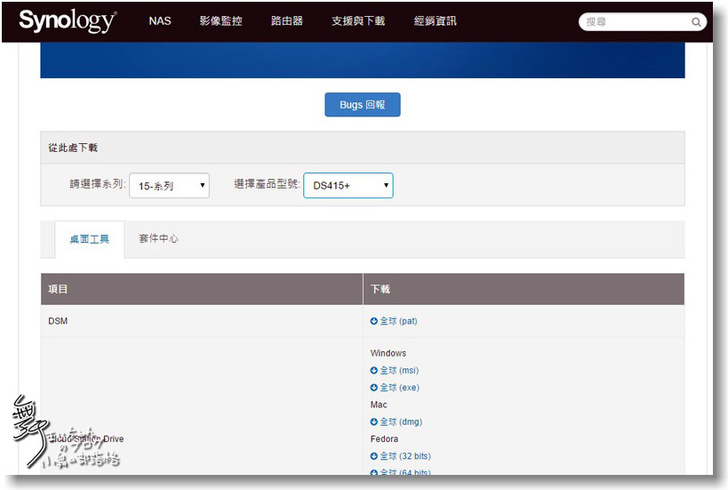The image size is (728, 490).
Task: Download DSM via 全球 (pat) link
Action: [398, 321]
